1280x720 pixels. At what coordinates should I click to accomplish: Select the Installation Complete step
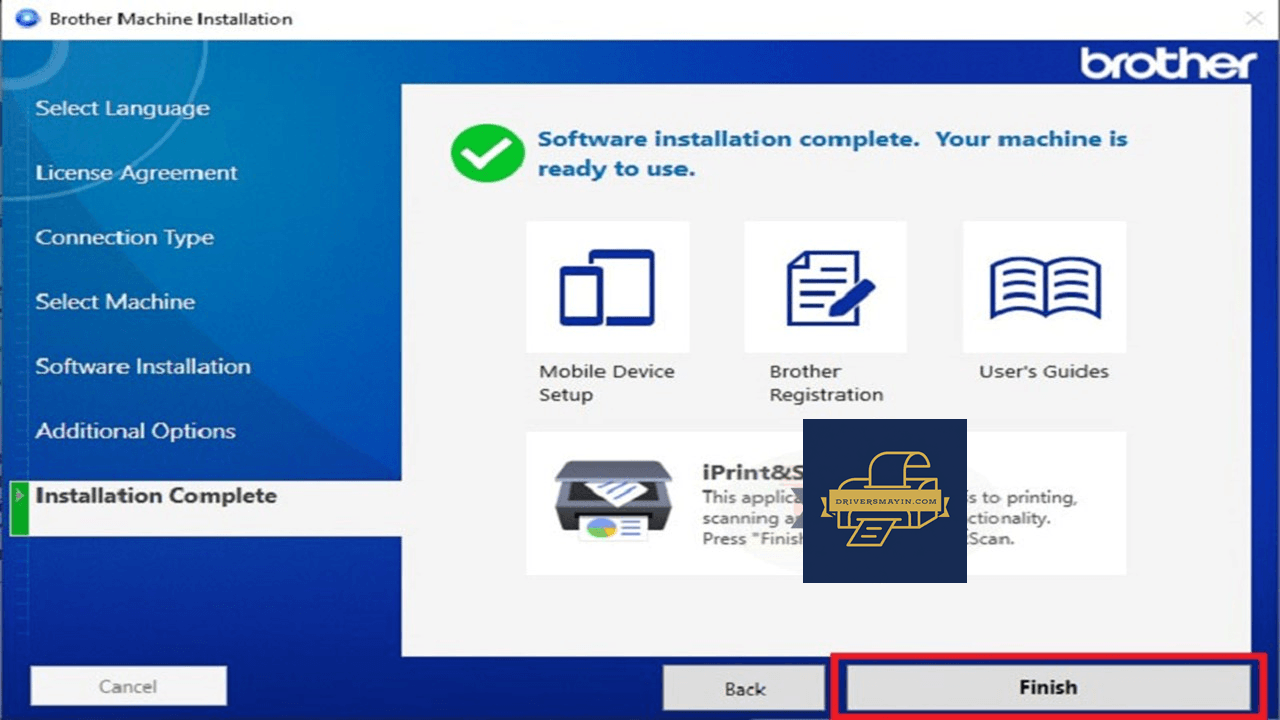[156, 496]
